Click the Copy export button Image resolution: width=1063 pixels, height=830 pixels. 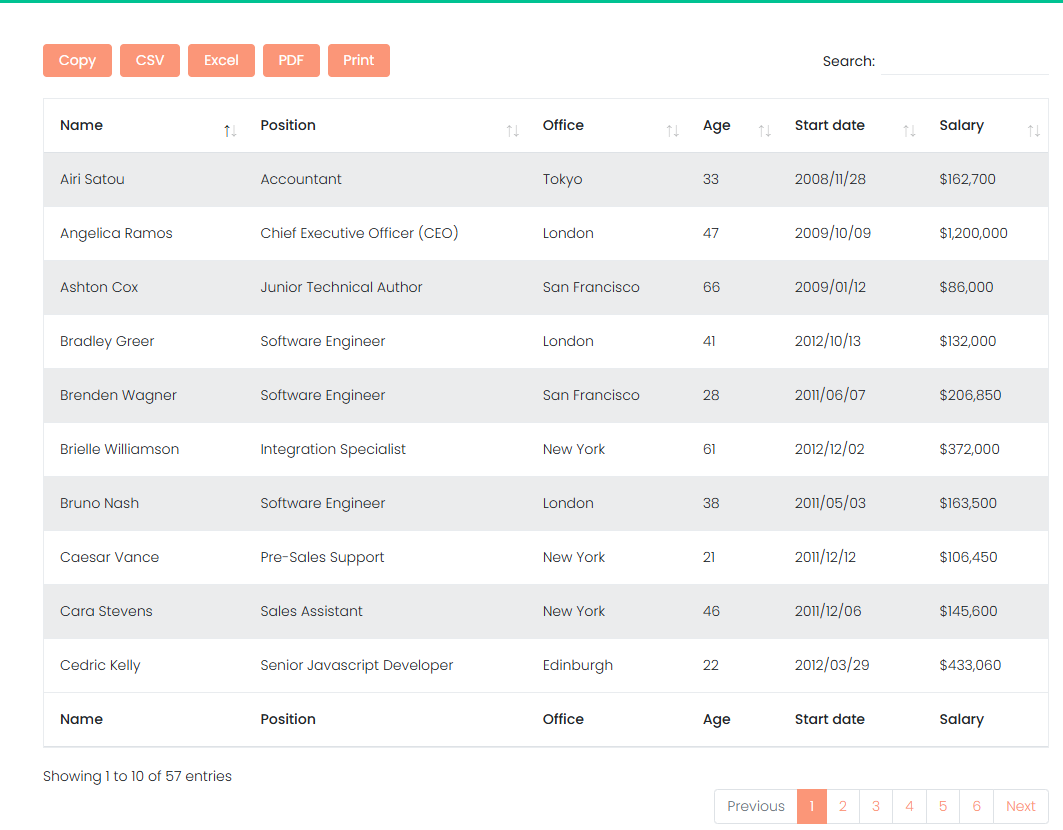pyautogui.click(x=77, y=60)
